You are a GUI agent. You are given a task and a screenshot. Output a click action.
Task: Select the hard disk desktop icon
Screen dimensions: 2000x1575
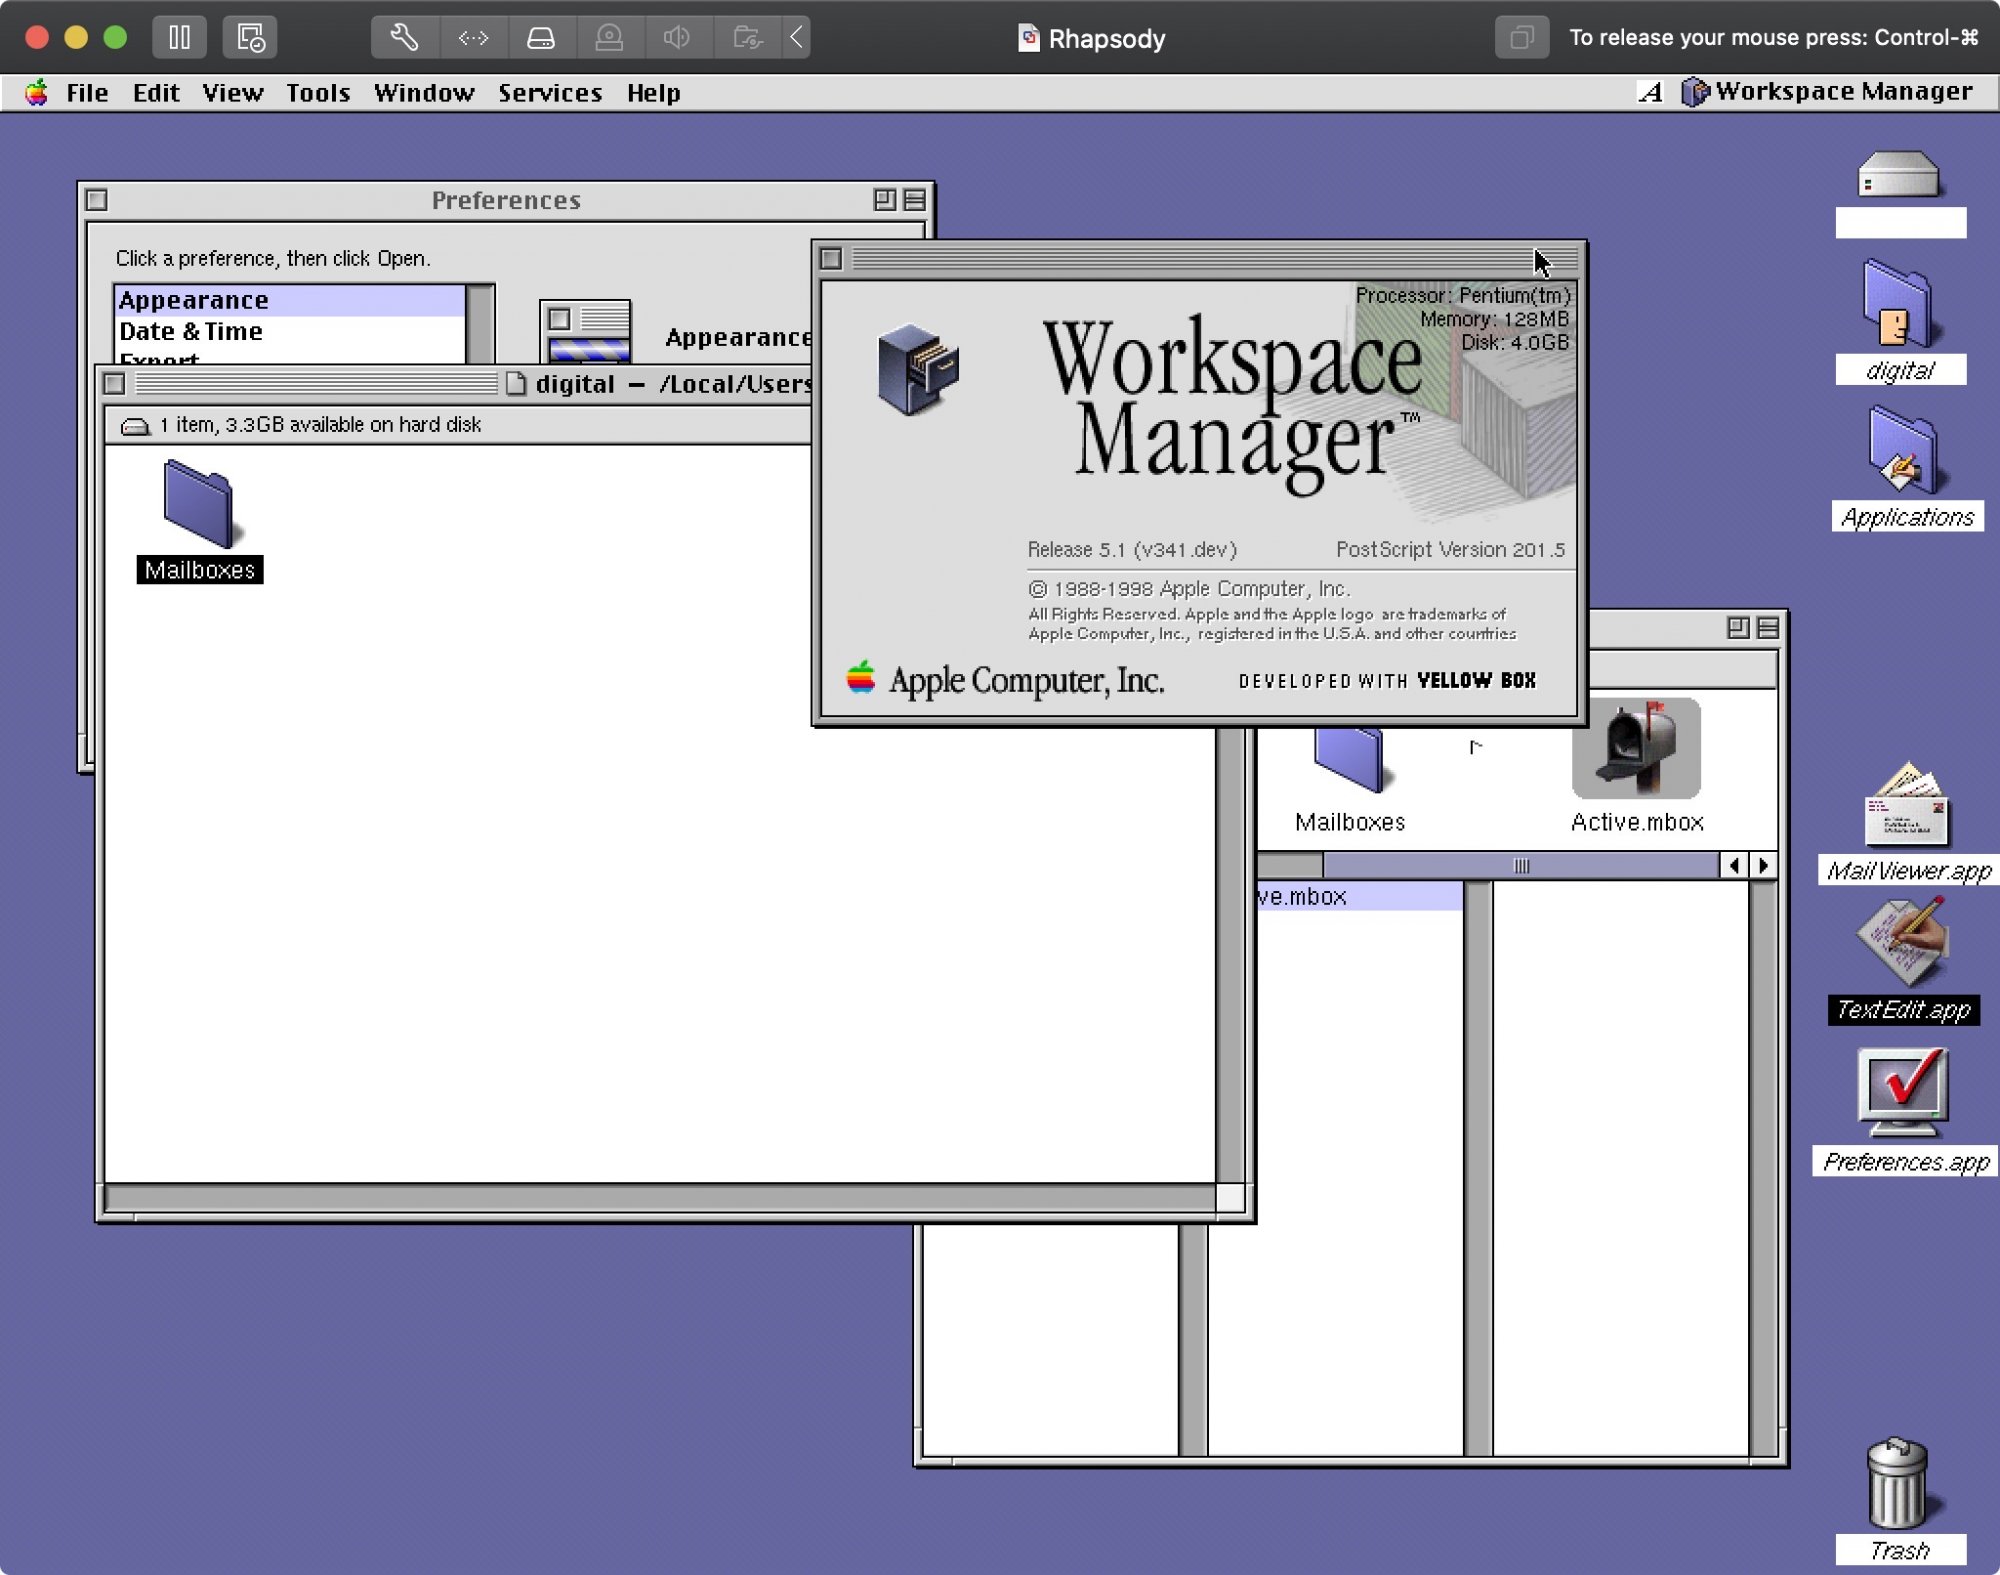pyautogui.click(x=1899, y=177)
